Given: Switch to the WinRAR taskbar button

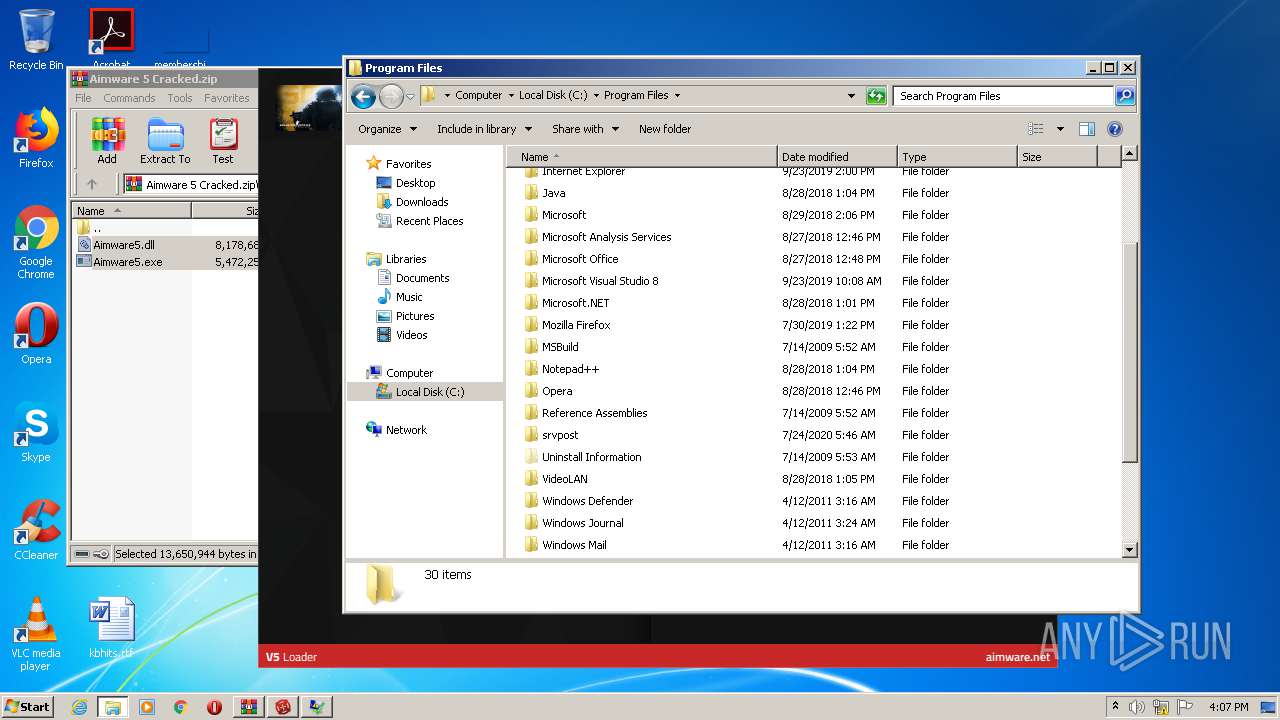Looking at the screenshot, I should coord(249,707).
